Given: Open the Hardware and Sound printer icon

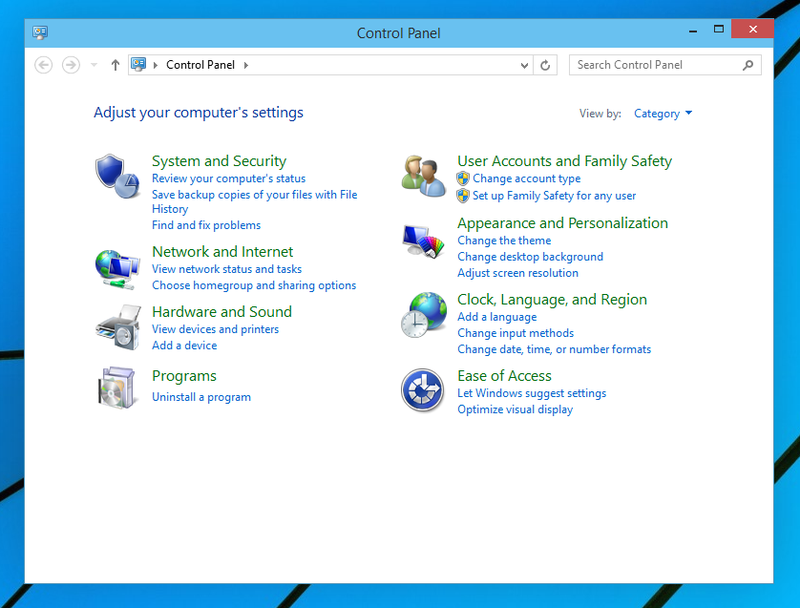Looking at the screenshot, I should click(x=118, y=327).
